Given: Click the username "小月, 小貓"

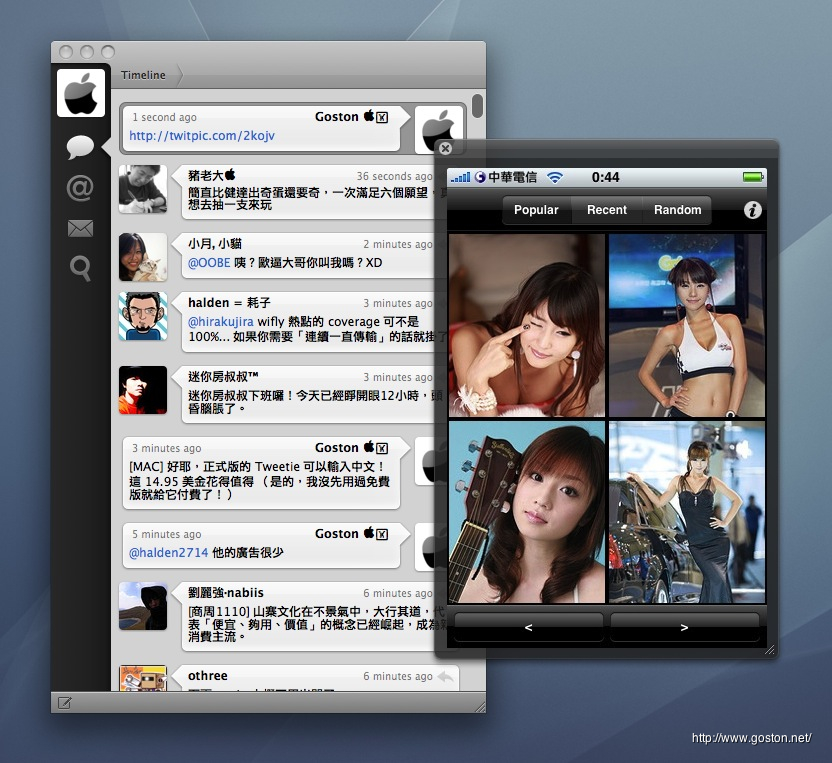Looking at the screenshot, I should [x=215, y=244].
